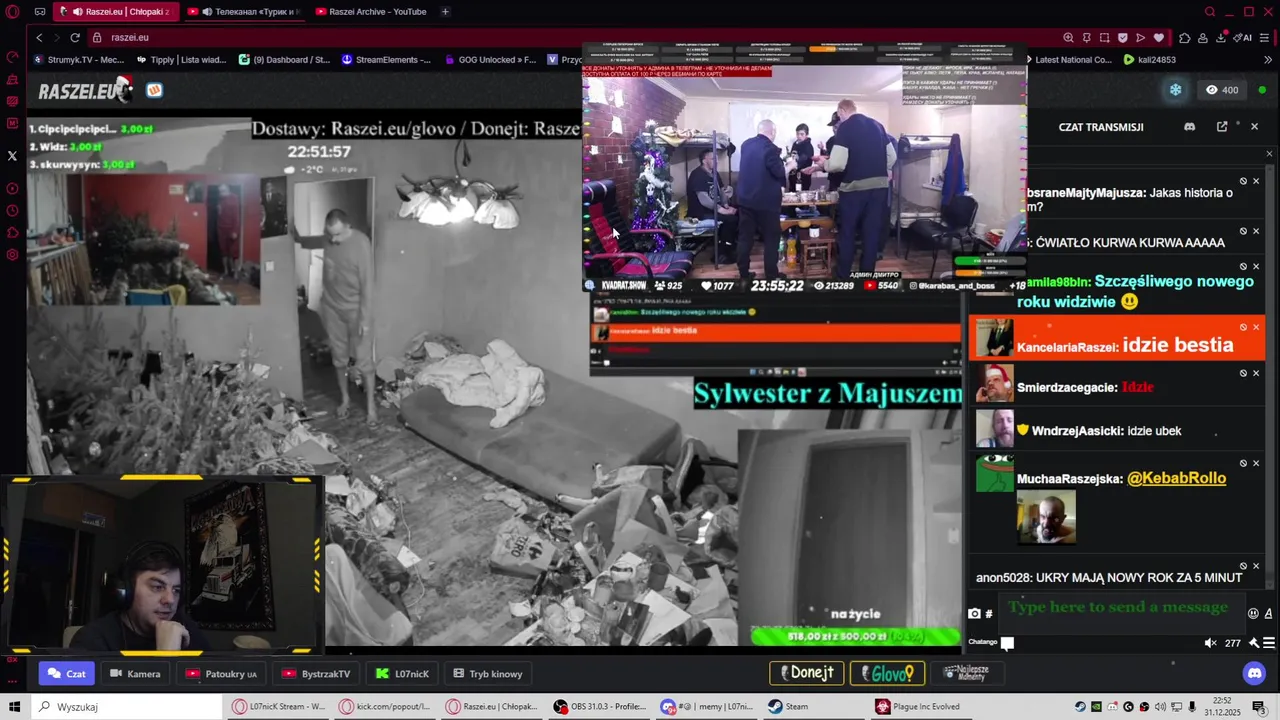
Task: Open the Discord icon in chat header
Action: [1189, 127]
